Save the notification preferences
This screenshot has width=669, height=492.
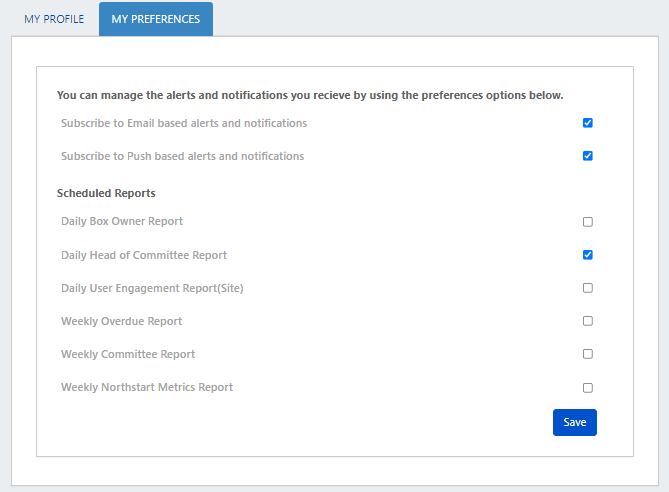click(x=575, y=422)
